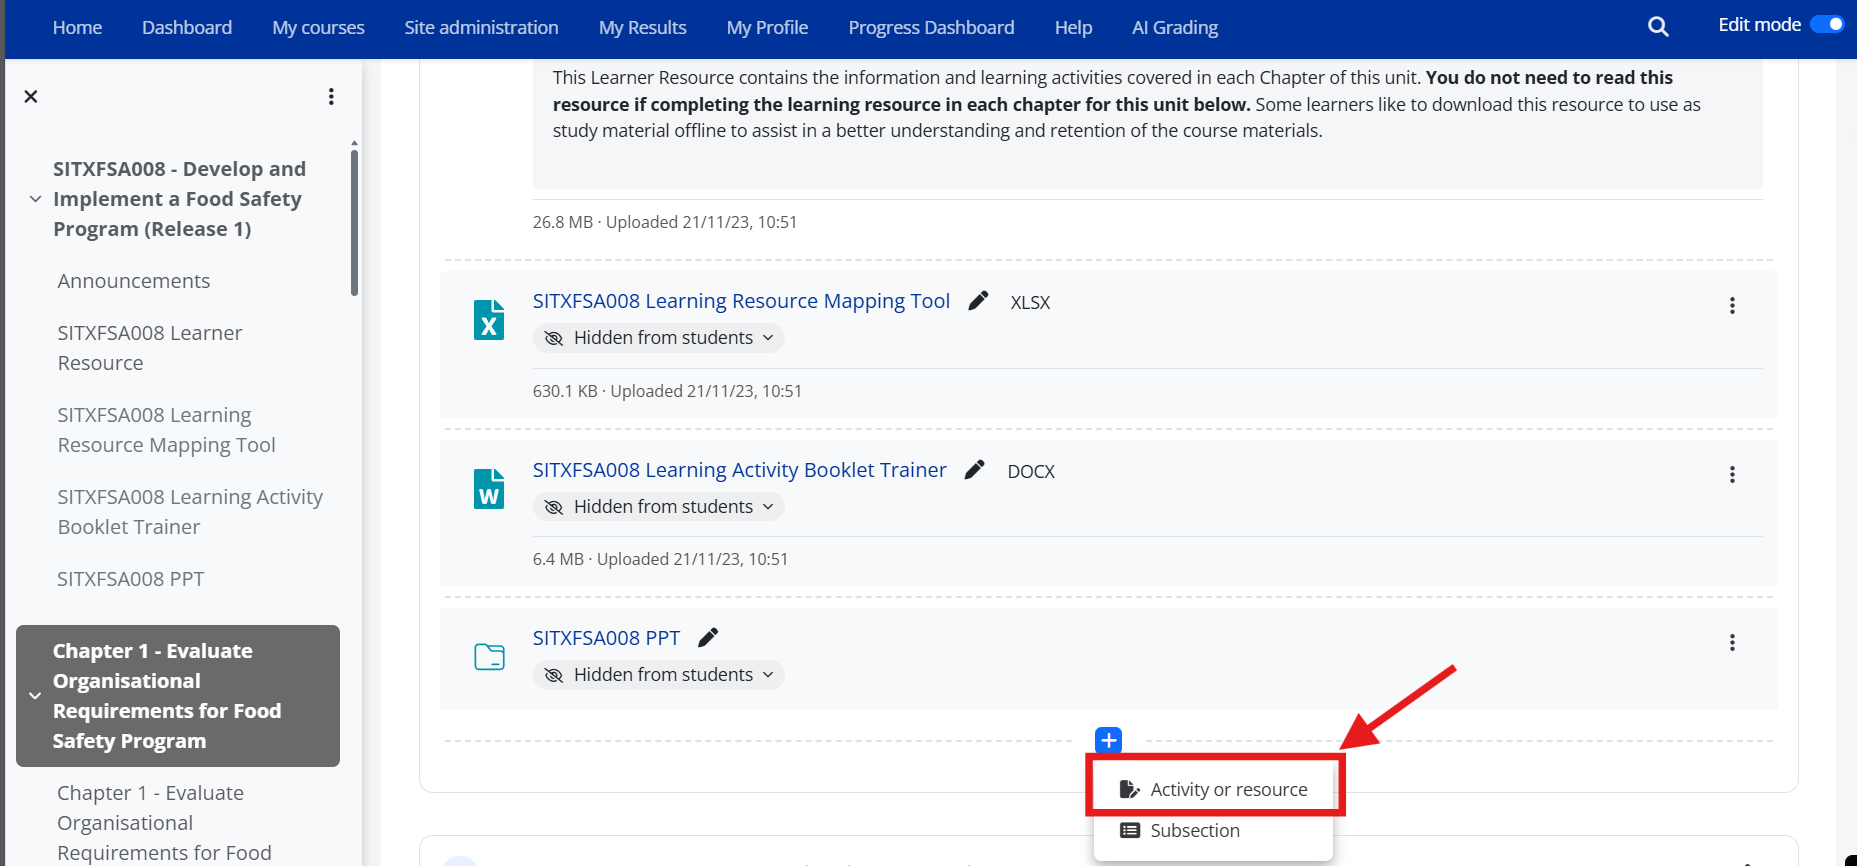
Task: Click pencil icon next to SITXFSA008 PPT
Action: coord(708,638)
